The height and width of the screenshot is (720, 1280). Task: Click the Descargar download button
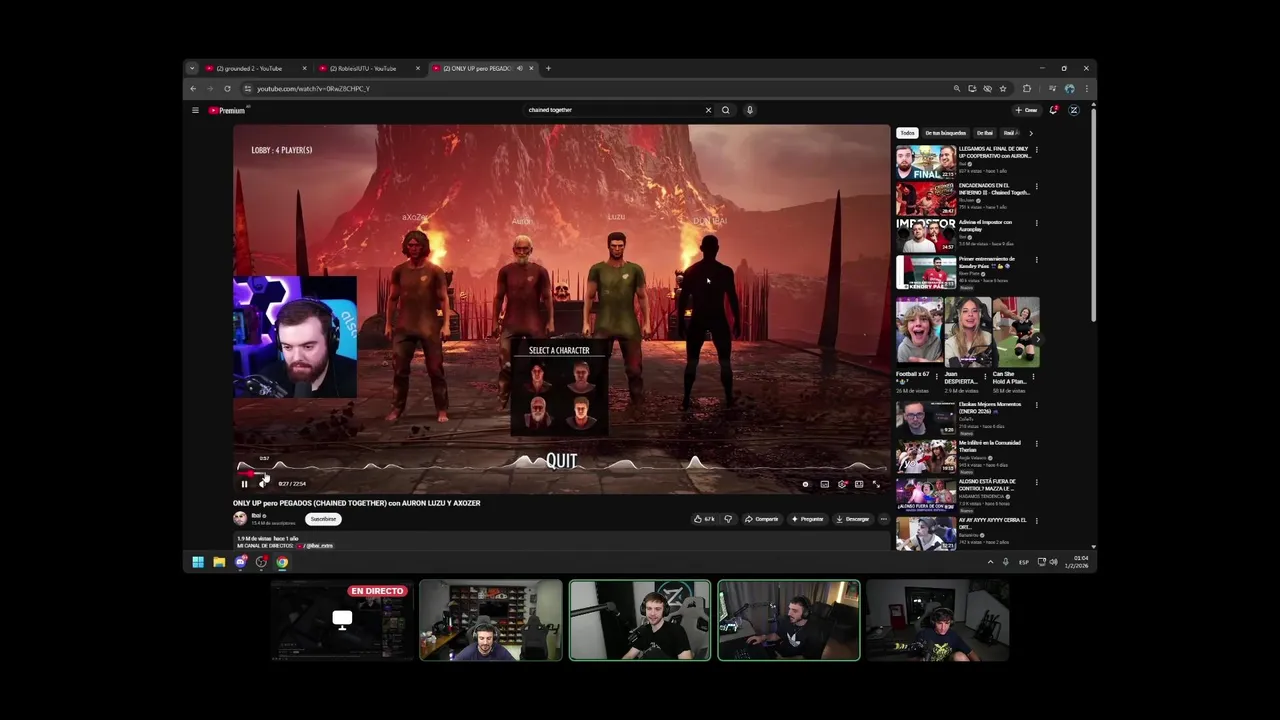point(854,519)
